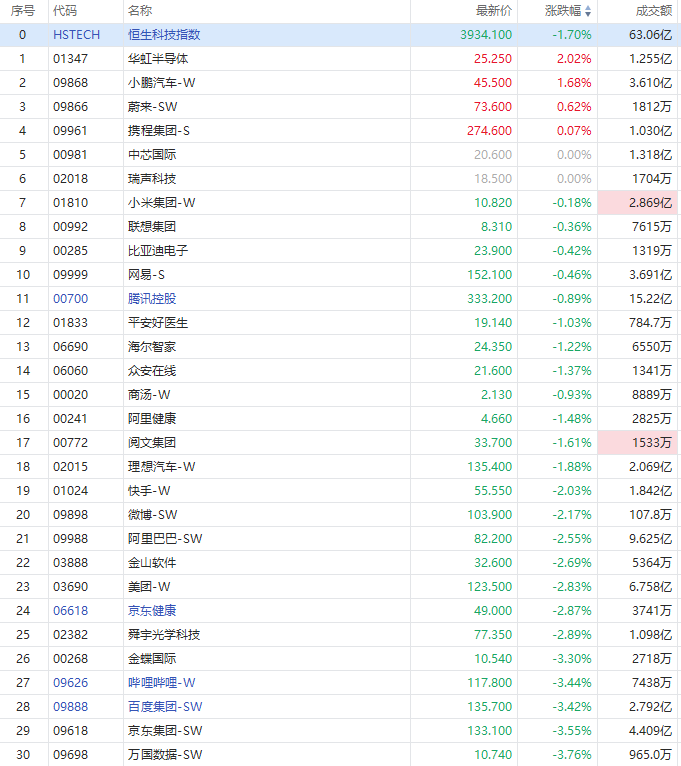Click the -3.76% change value
This screenshot has height=766, width=681.
(x=572, y=754)
